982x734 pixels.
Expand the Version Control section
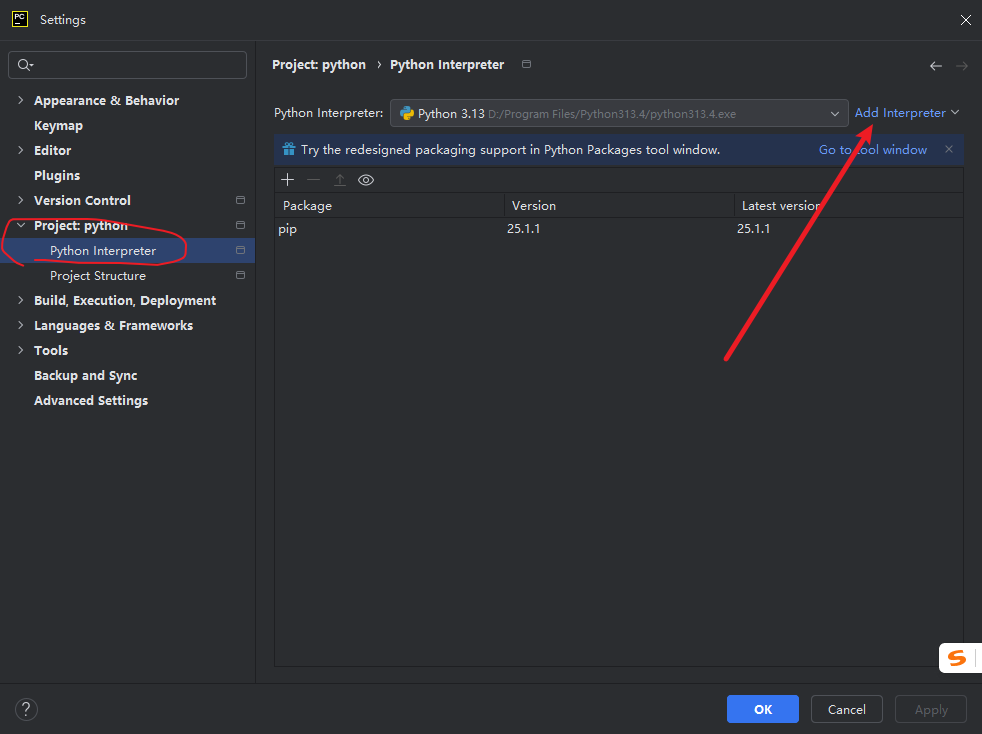coord(21,200)
